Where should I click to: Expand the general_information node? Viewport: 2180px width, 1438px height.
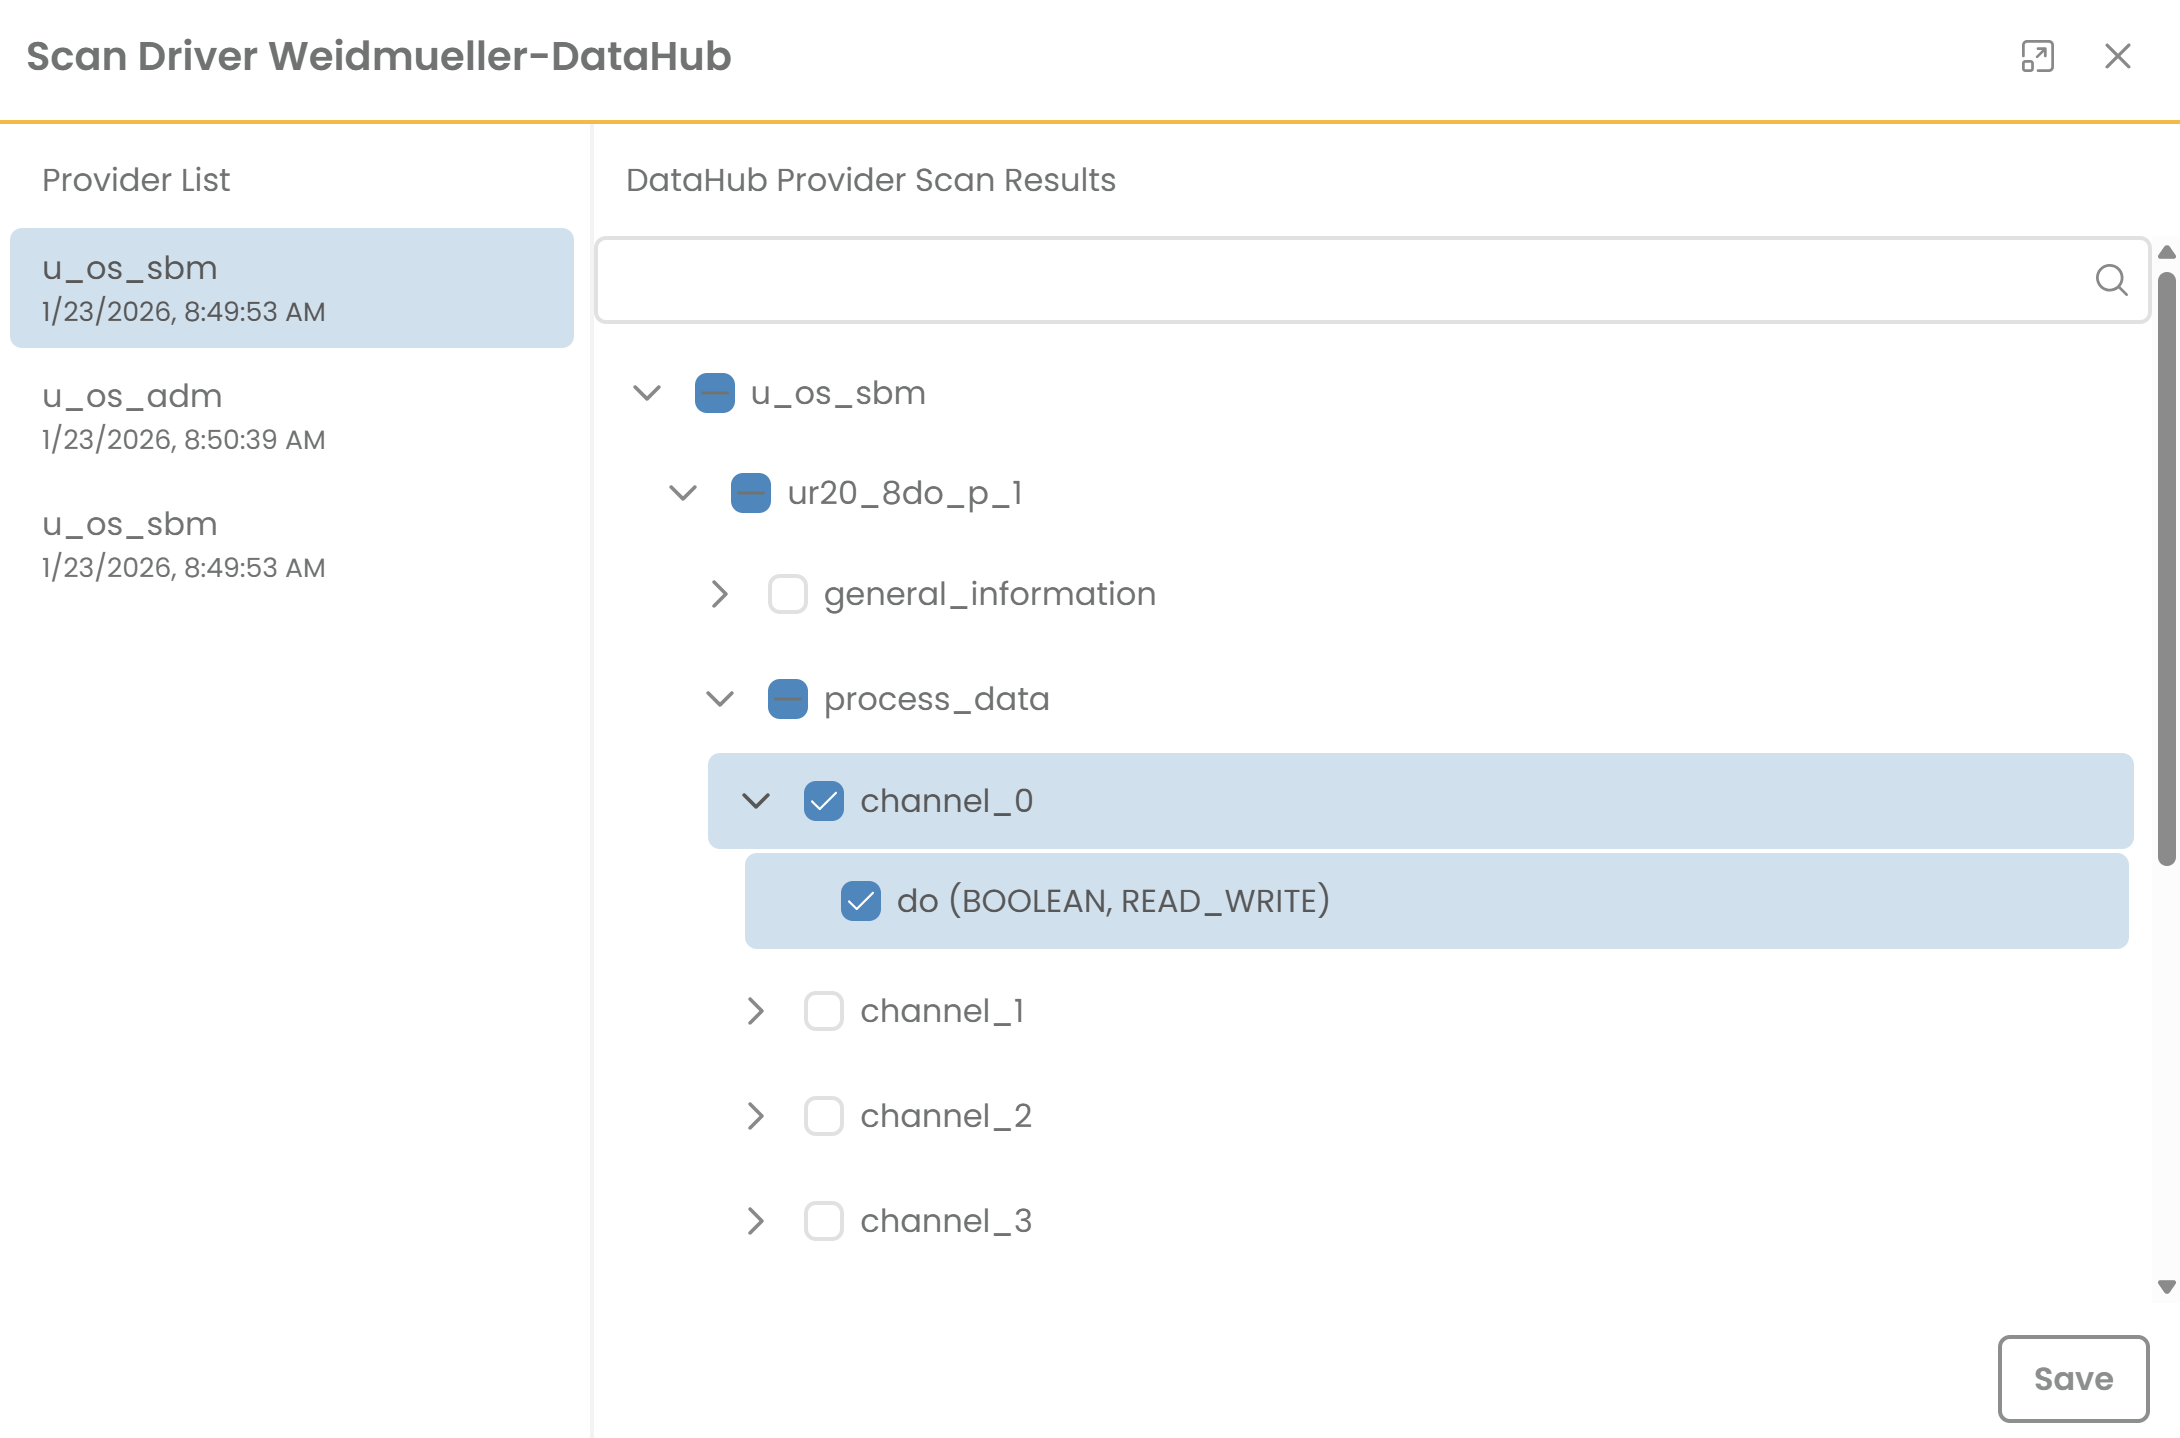pyautogui.click(x=719, y=594)
